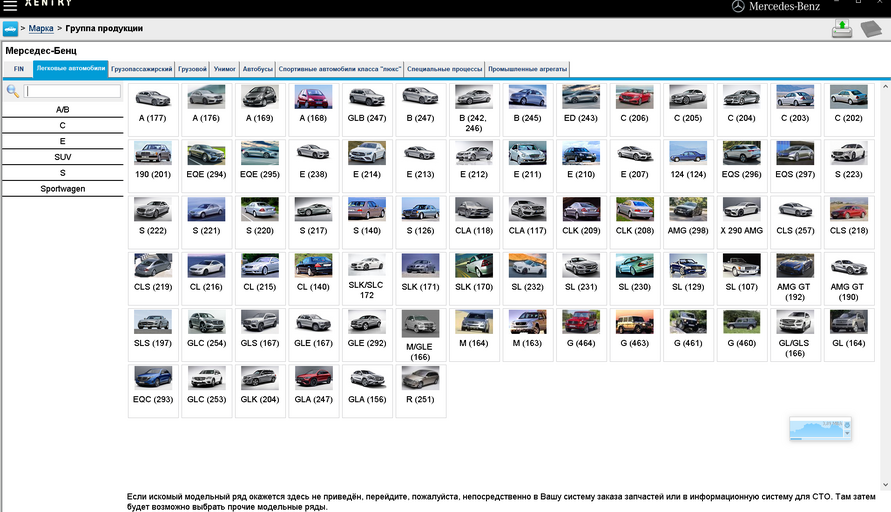891x512 pixels.
Task: Choose the AMG (298) model
Action: 688,222
